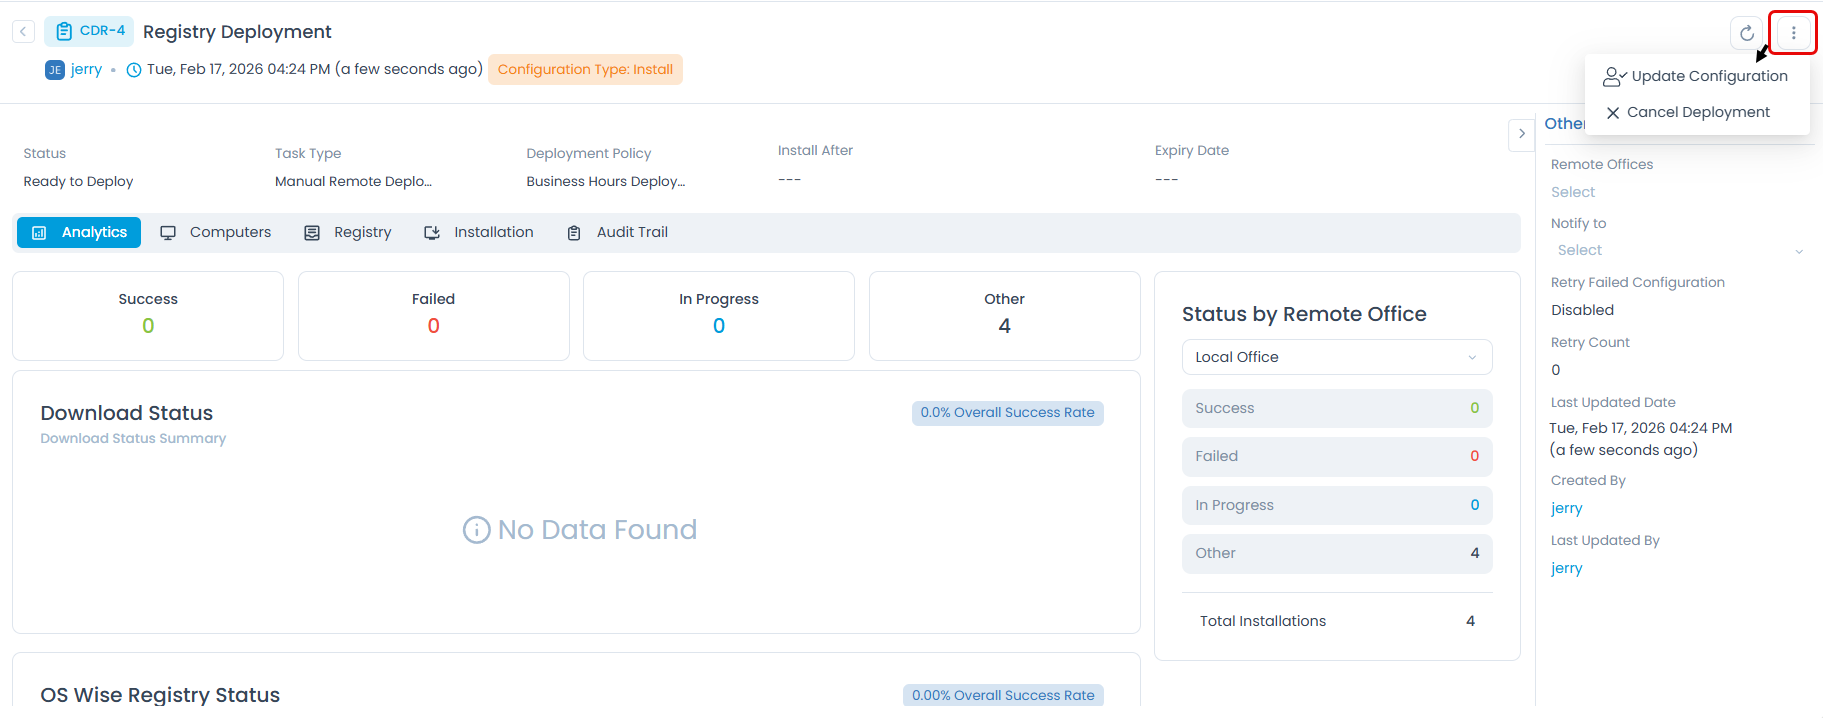Click the refresh icon button
The height and width of the screenshot is (718, 1823).
tap(1746, 33)
